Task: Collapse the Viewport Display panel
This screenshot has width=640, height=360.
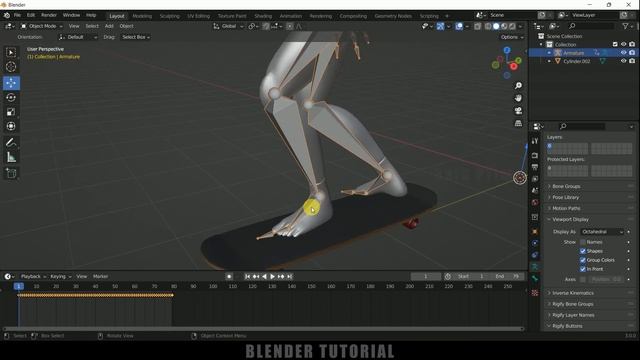Action: 570,219
